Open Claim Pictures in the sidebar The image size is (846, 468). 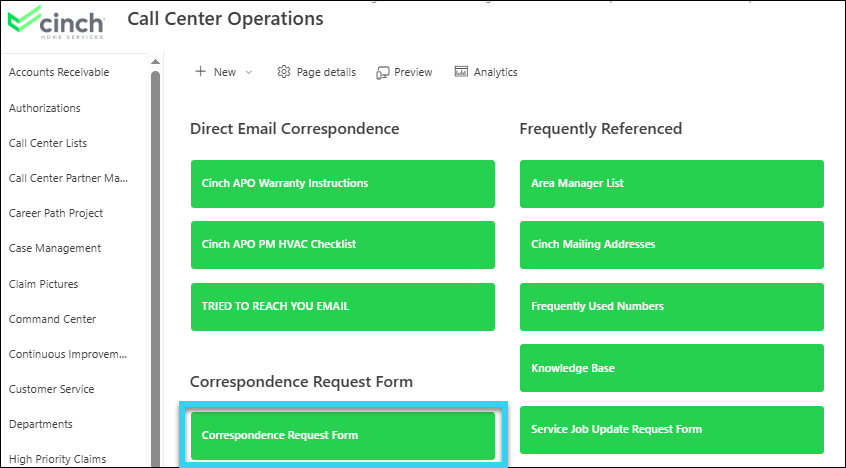coord(44,284)
